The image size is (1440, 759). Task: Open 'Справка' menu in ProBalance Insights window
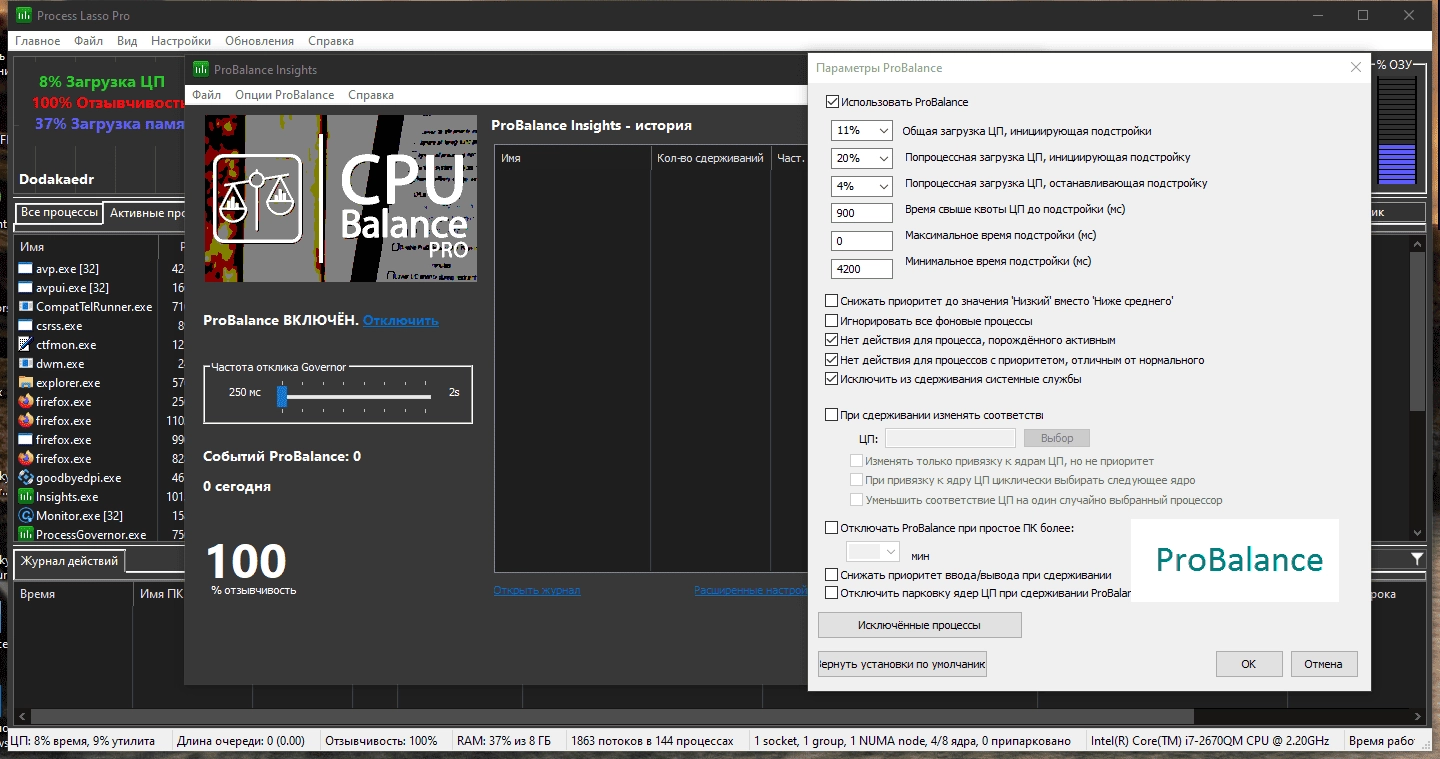coord(371,95)
